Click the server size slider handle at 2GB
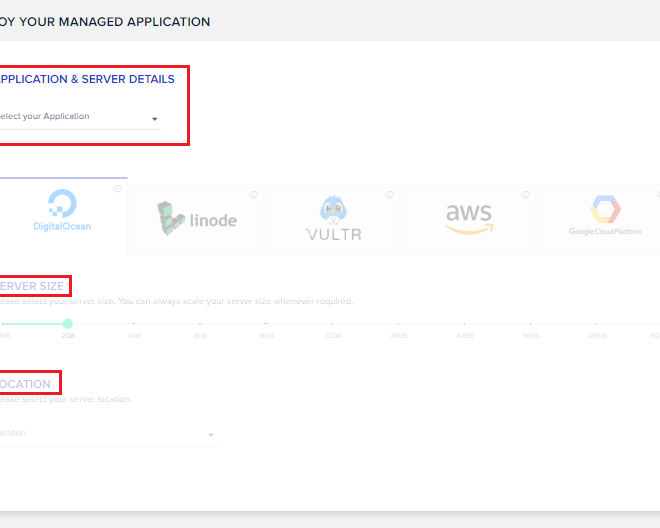The width and height of the screenshot is (660, 528). (67, 323)
